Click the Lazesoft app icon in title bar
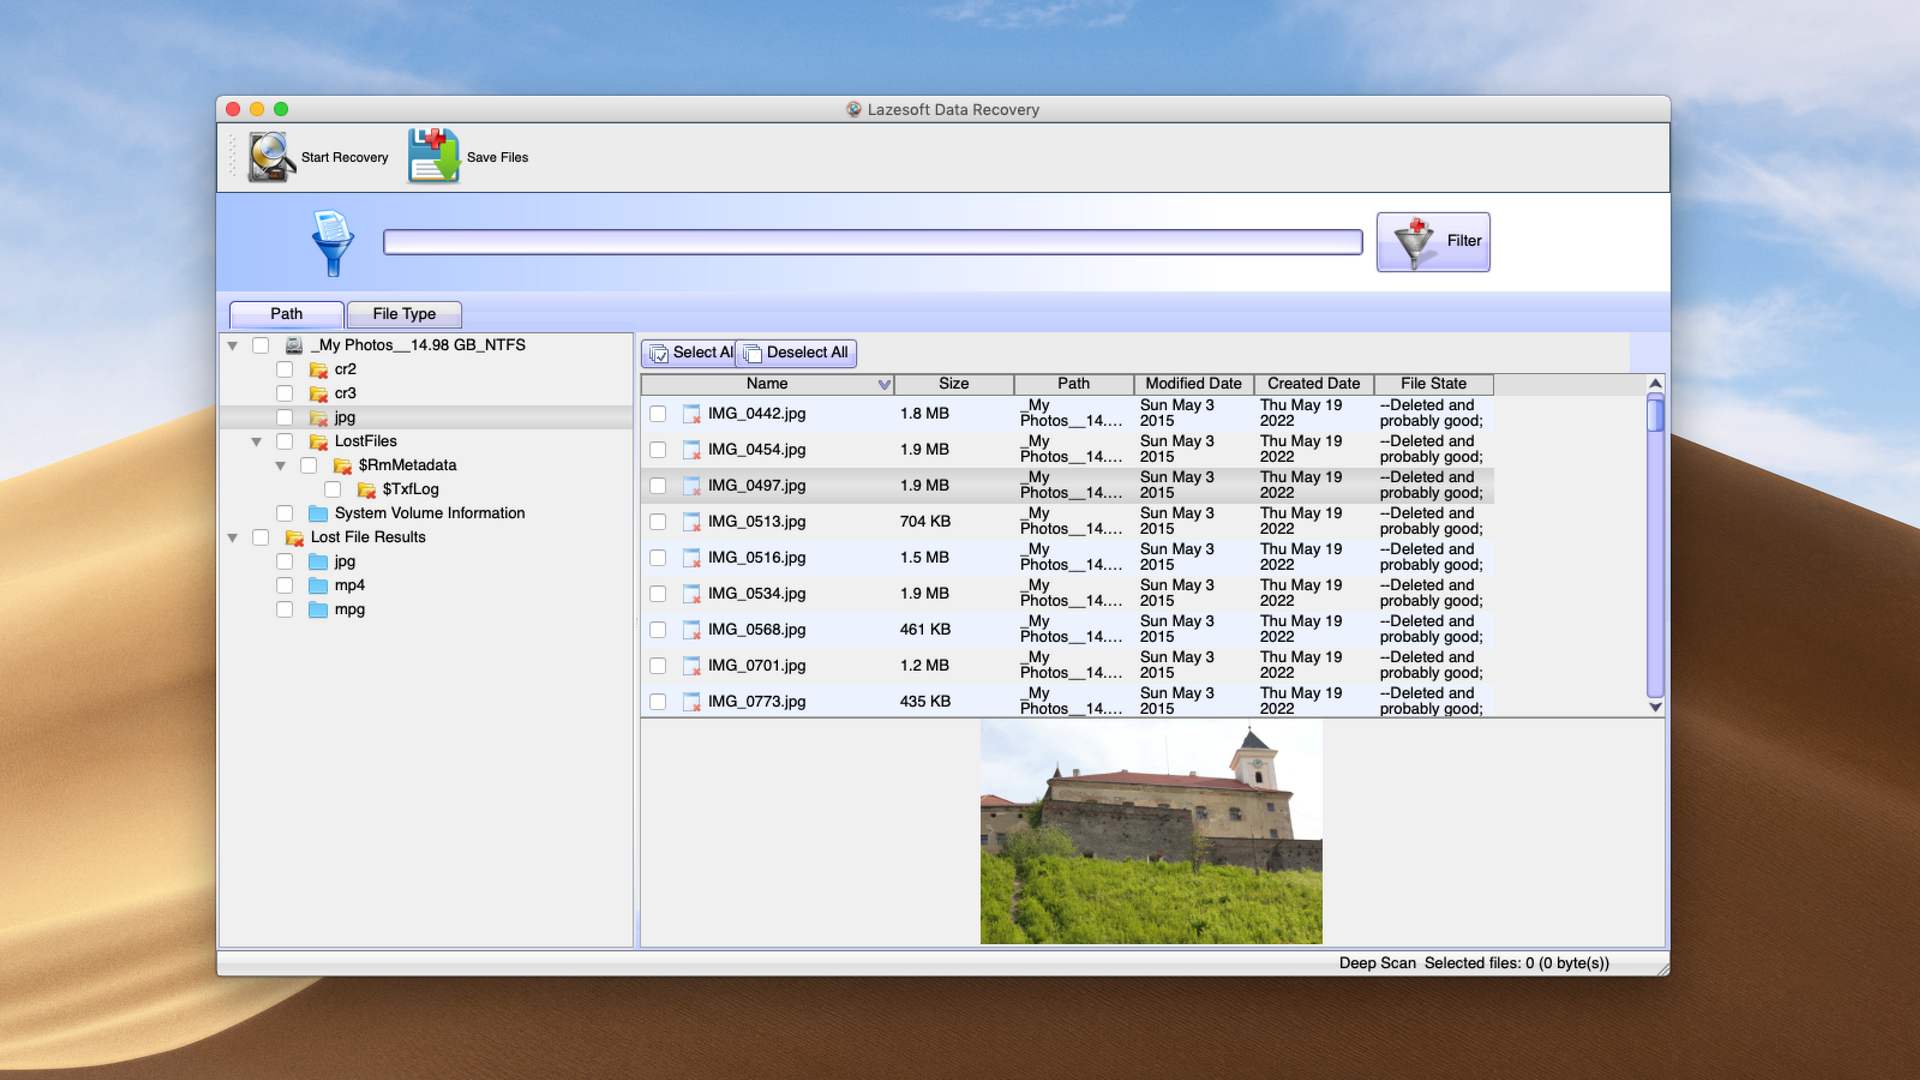Viewport: 1920px width, 1080px height. 853,109
